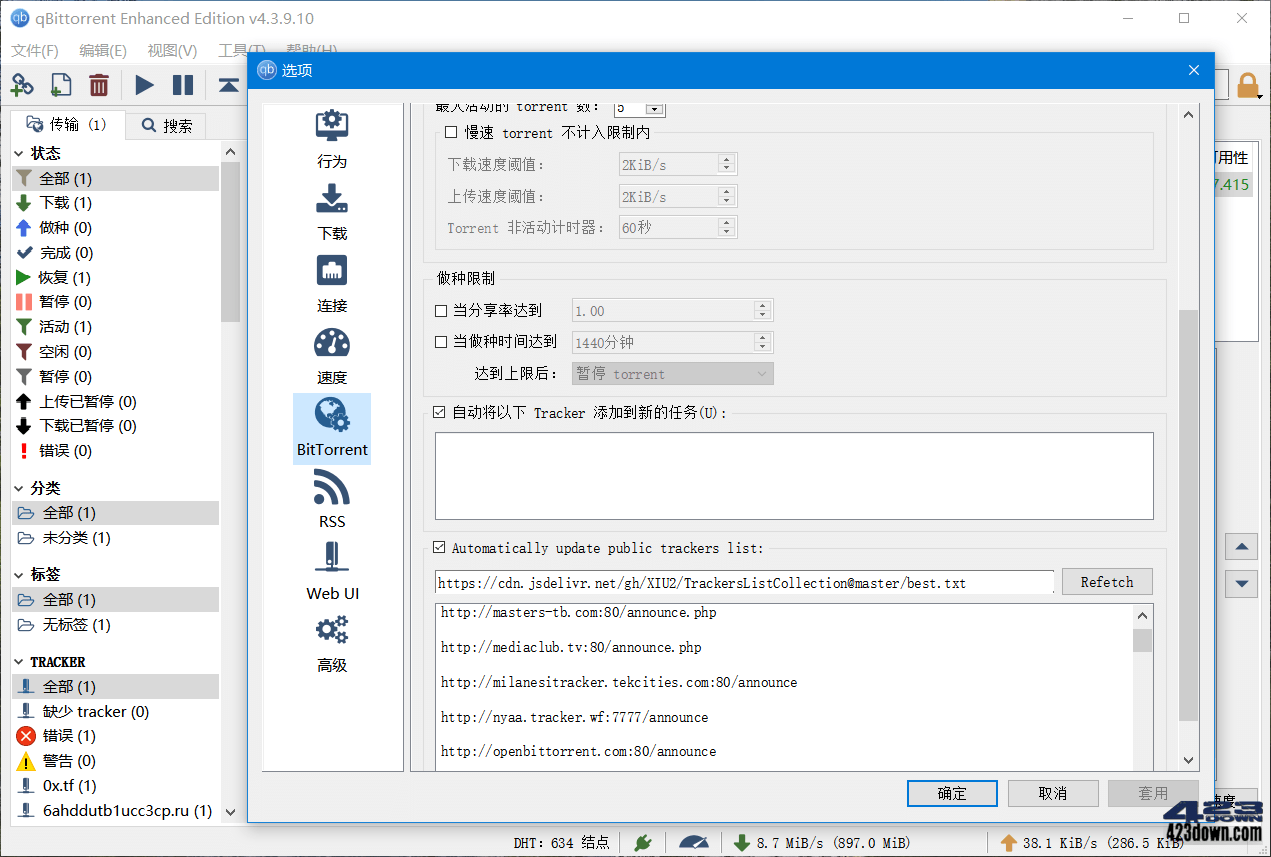
Task: Enable the 当分享率达到 checkbox
Action: 440,310
